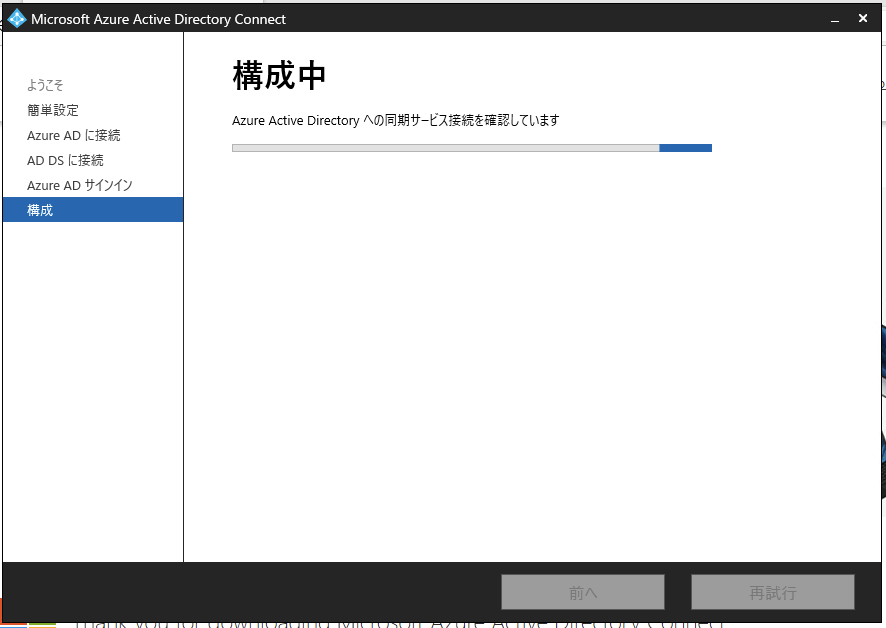
Task: Minimize the Azure AD Connect window
Action: [835, 19]
